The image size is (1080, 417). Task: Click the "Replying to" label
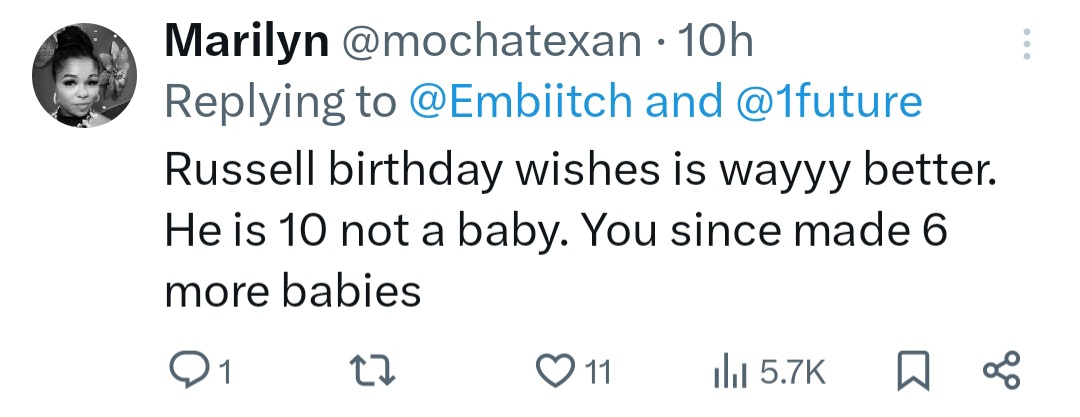(x=280, y=101)
